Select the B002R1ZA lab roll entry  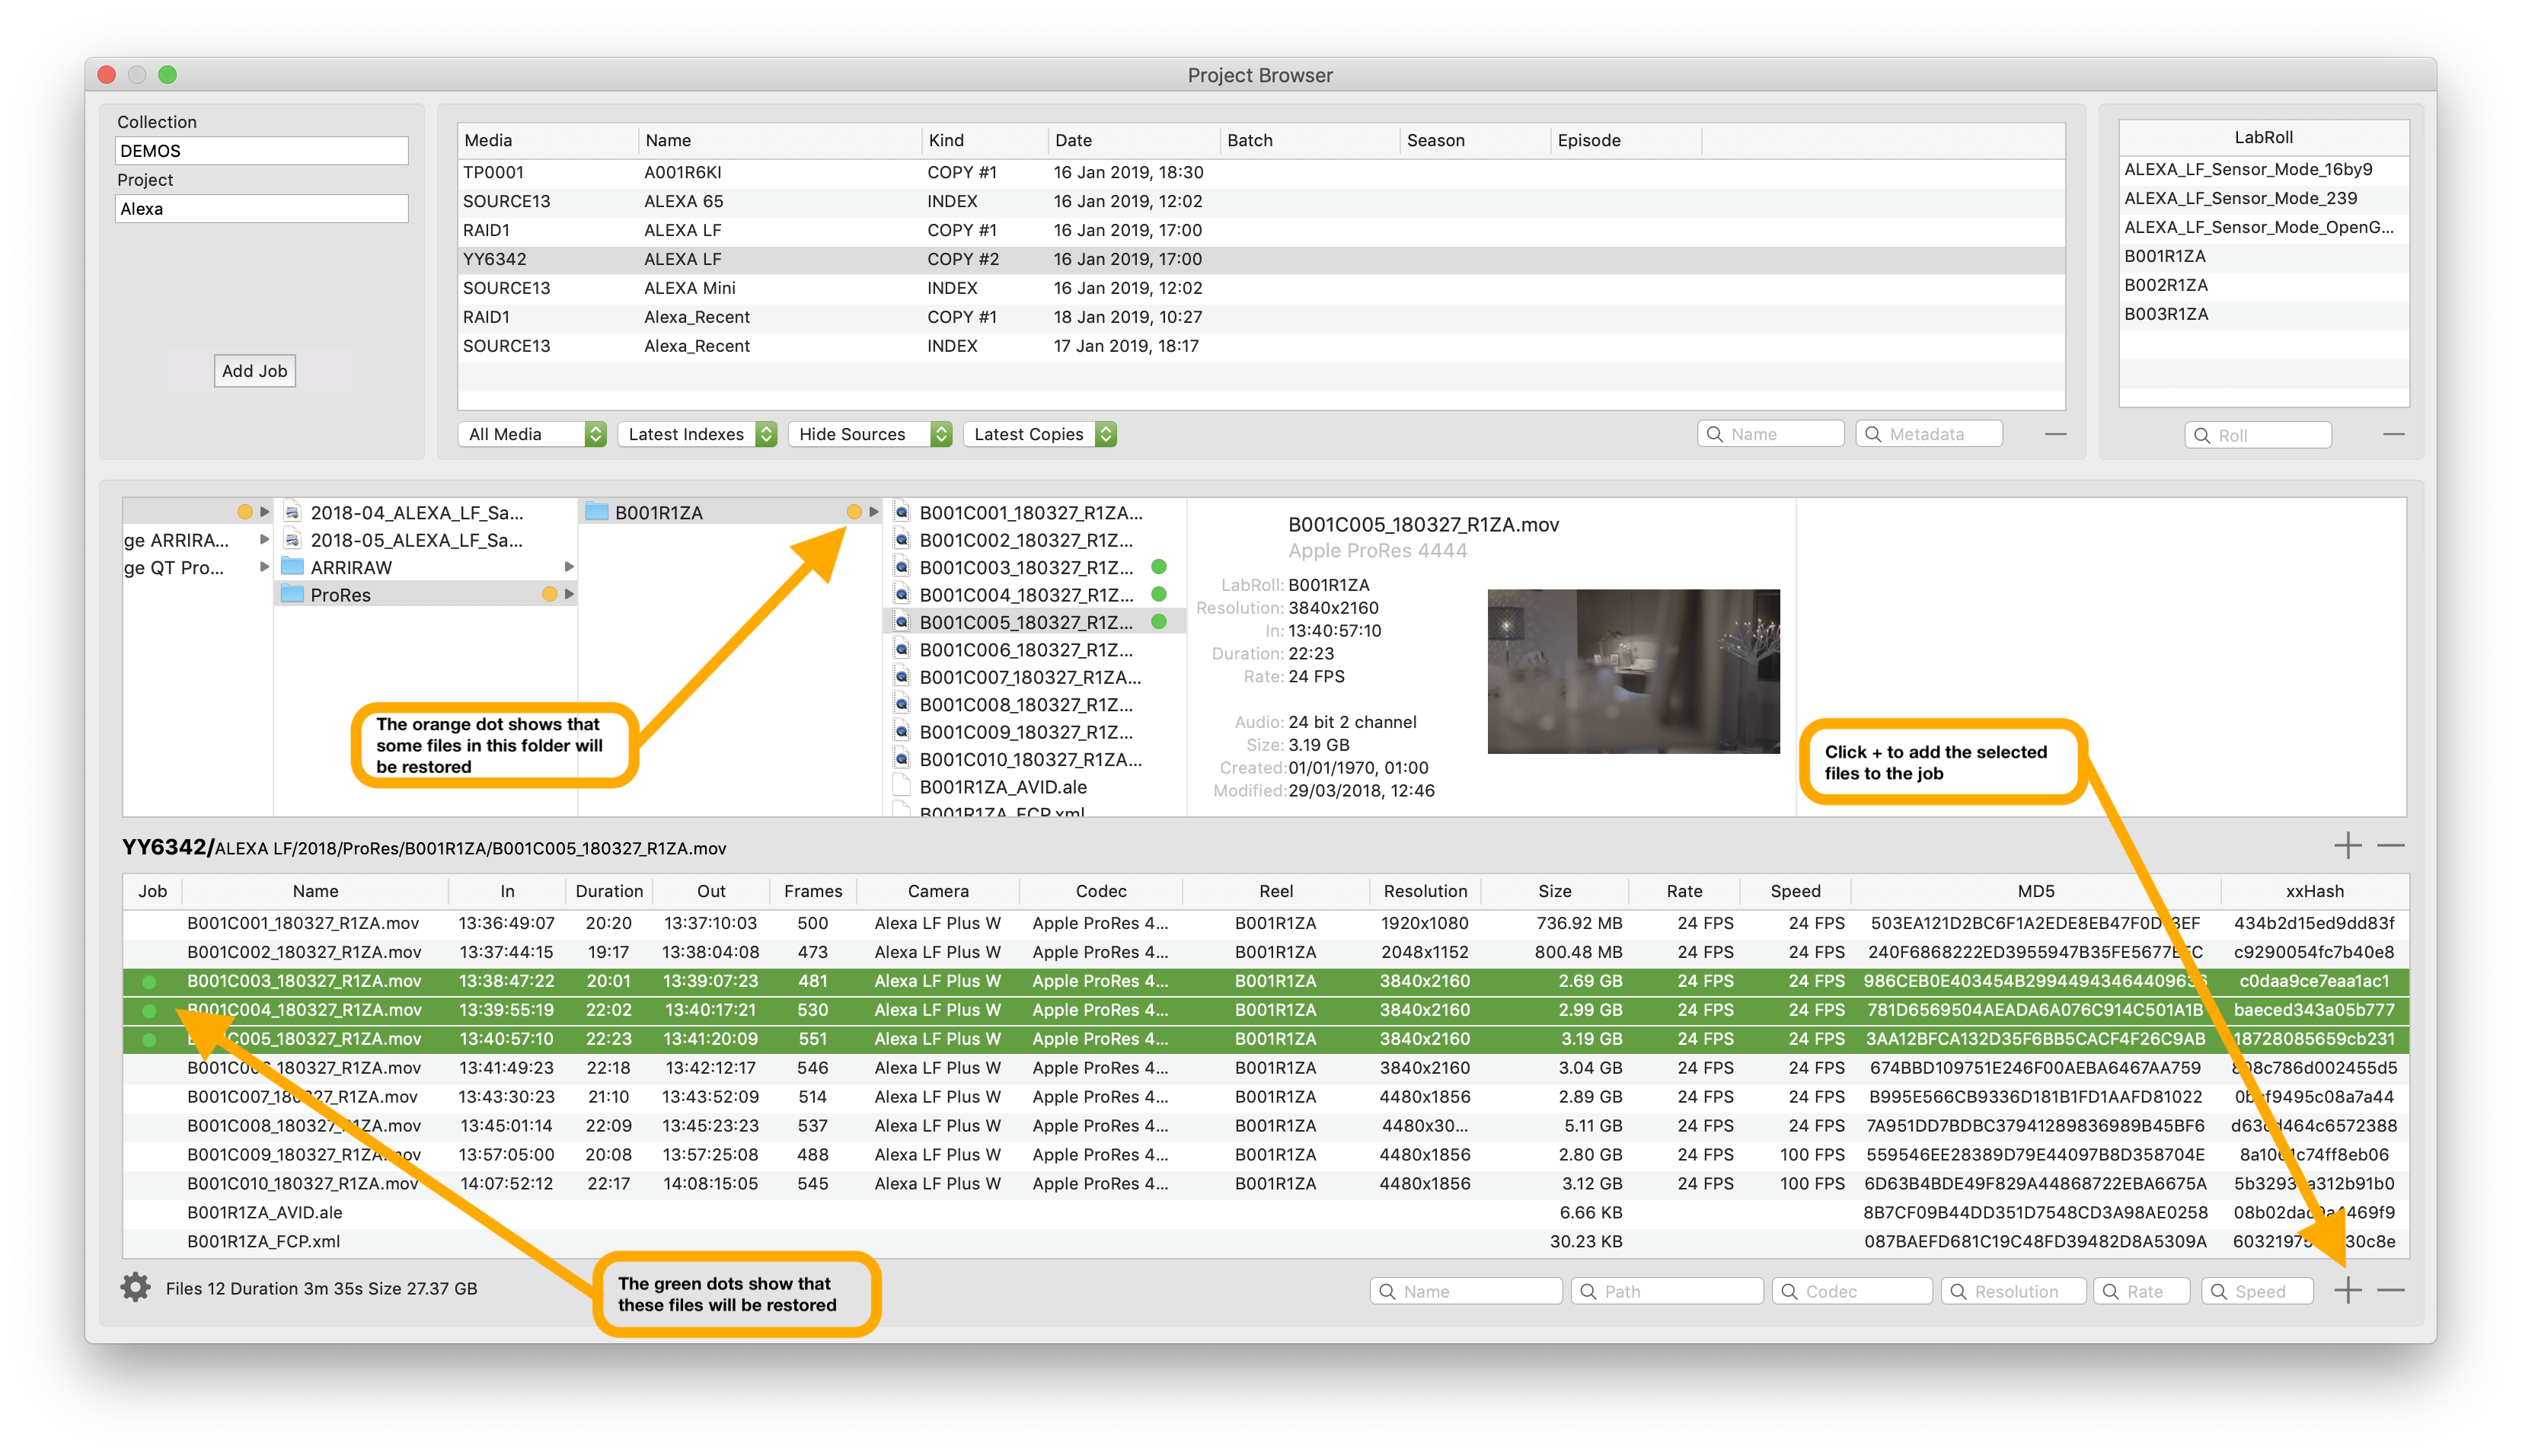click(2166, 285)
